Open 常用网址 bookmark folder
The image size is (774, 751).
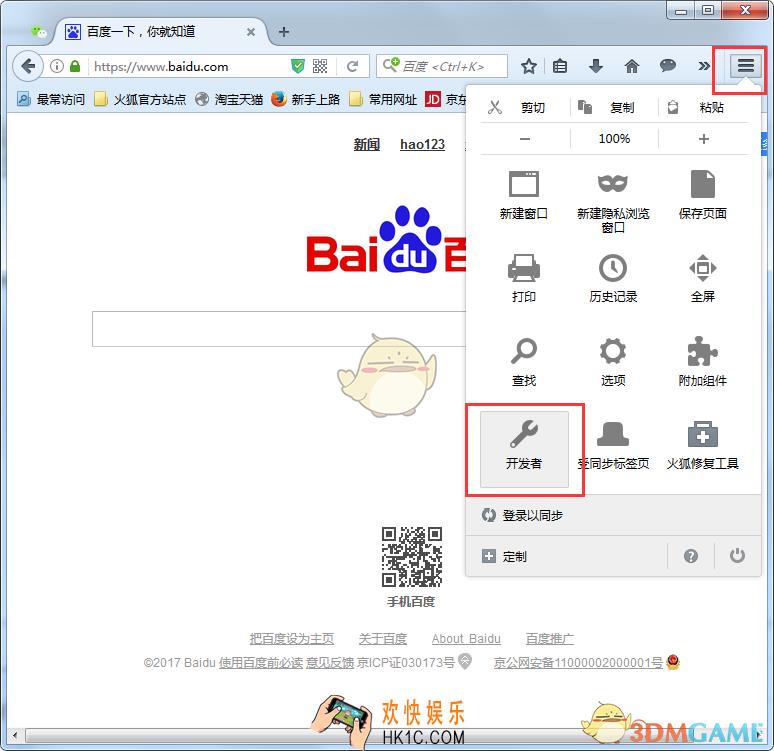click(383, 99)
